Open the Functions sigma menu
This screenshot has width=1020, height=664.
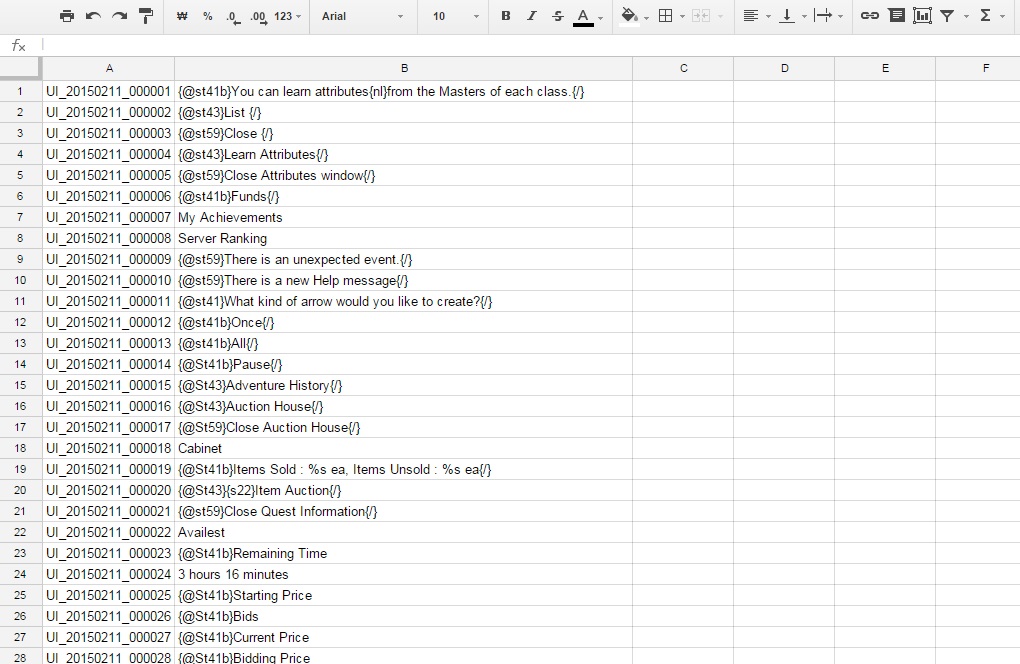click(x=986, y=16)
